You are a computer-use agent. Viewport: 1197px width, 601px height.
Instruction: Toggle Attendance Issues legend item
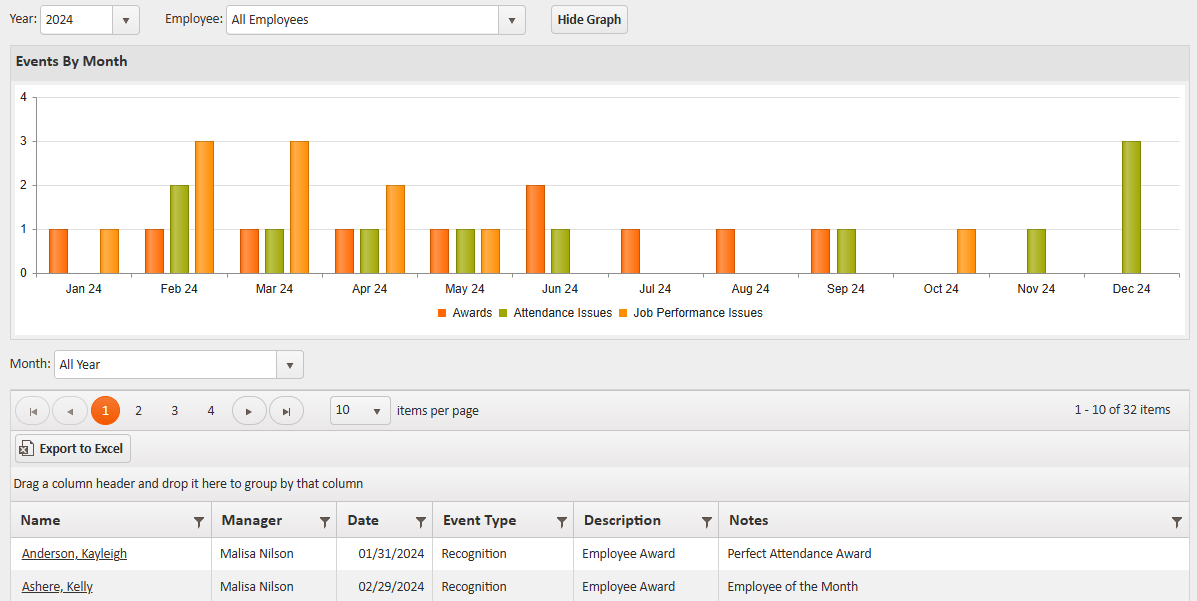tap(555, 313)
